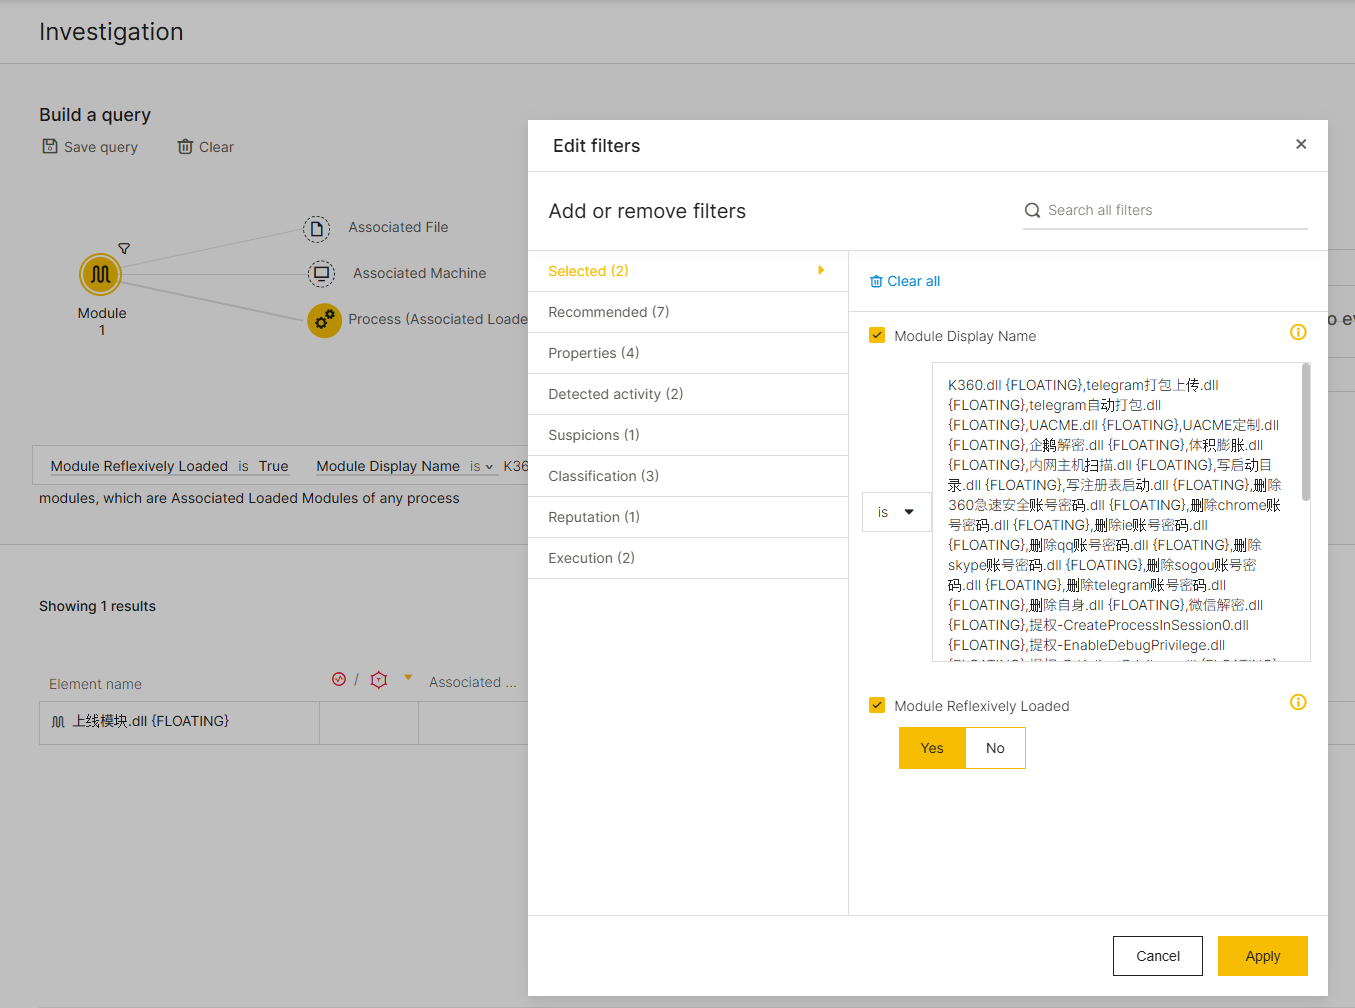The image size is (1355, 1008).
Task: Click the Module node icon in query graph
Action: click(100, 274)
